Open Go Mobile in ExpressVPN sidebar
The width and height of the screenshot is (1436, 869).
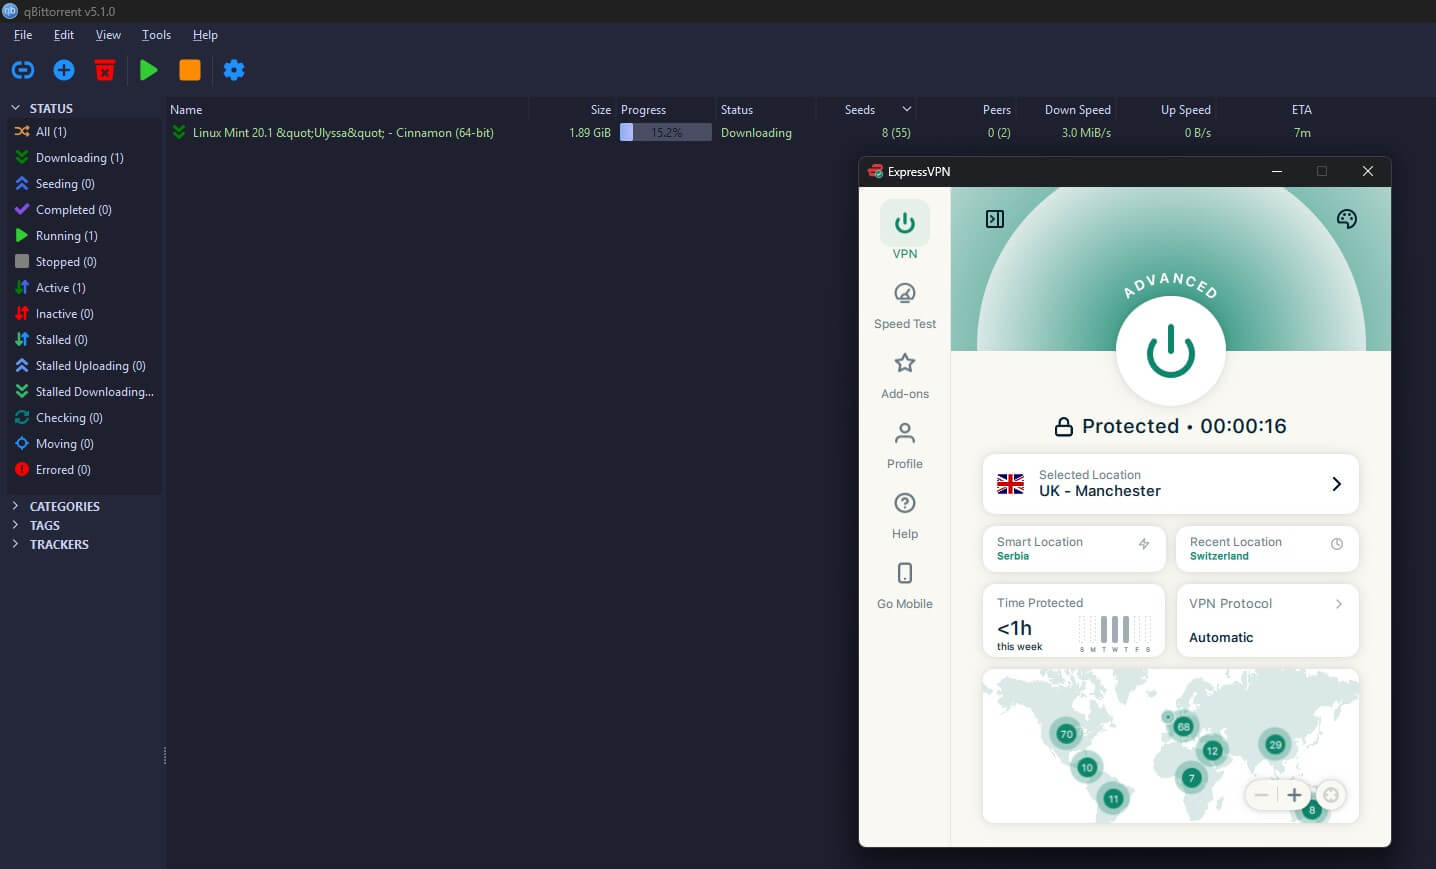click(905, 585)
